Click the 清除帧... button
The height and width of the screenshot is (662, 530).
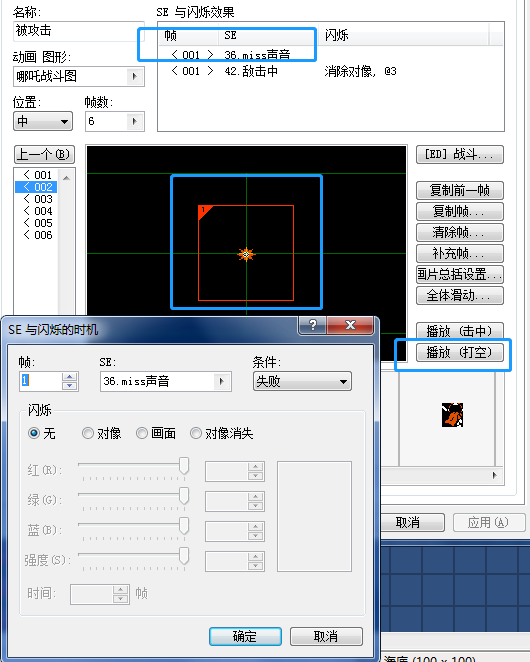(459, 232)
